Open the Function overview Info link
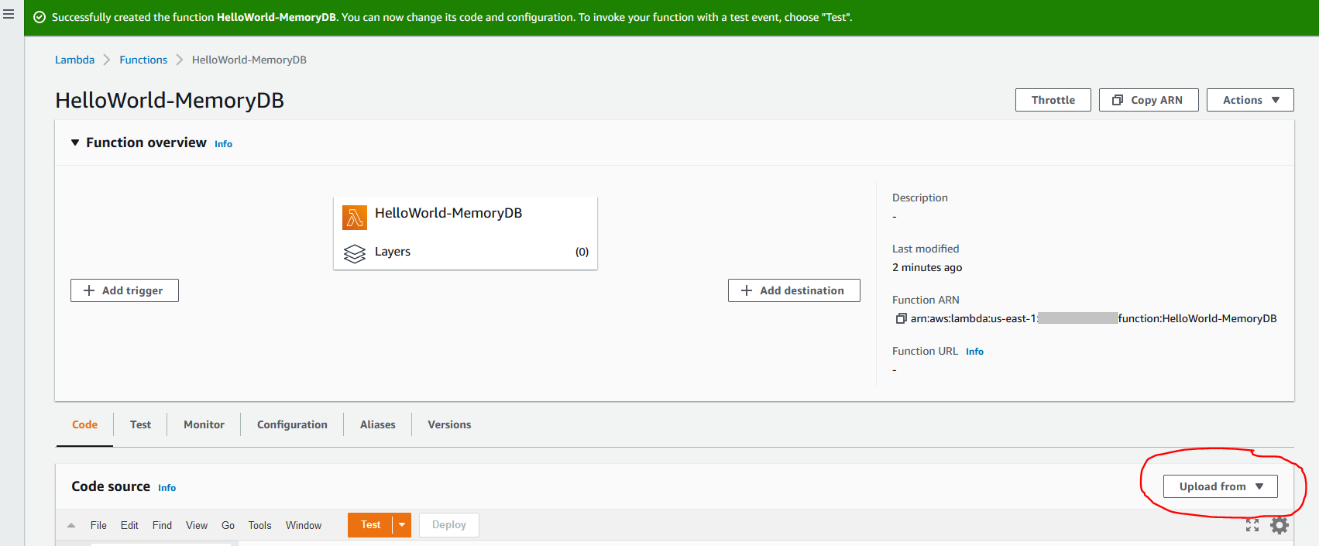The height and width of the screenshot is (546, 1319). point(223,144)
